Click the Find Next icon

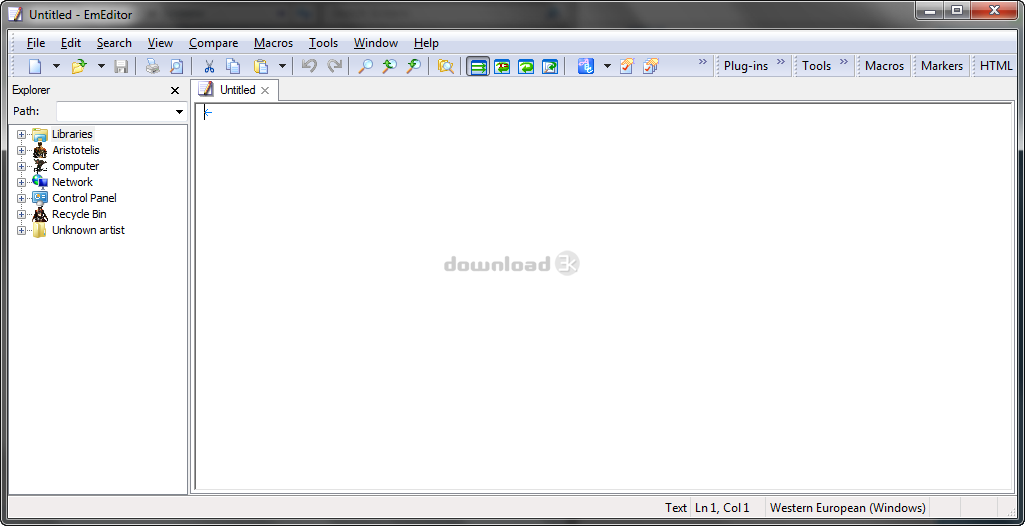click(413, 66)
